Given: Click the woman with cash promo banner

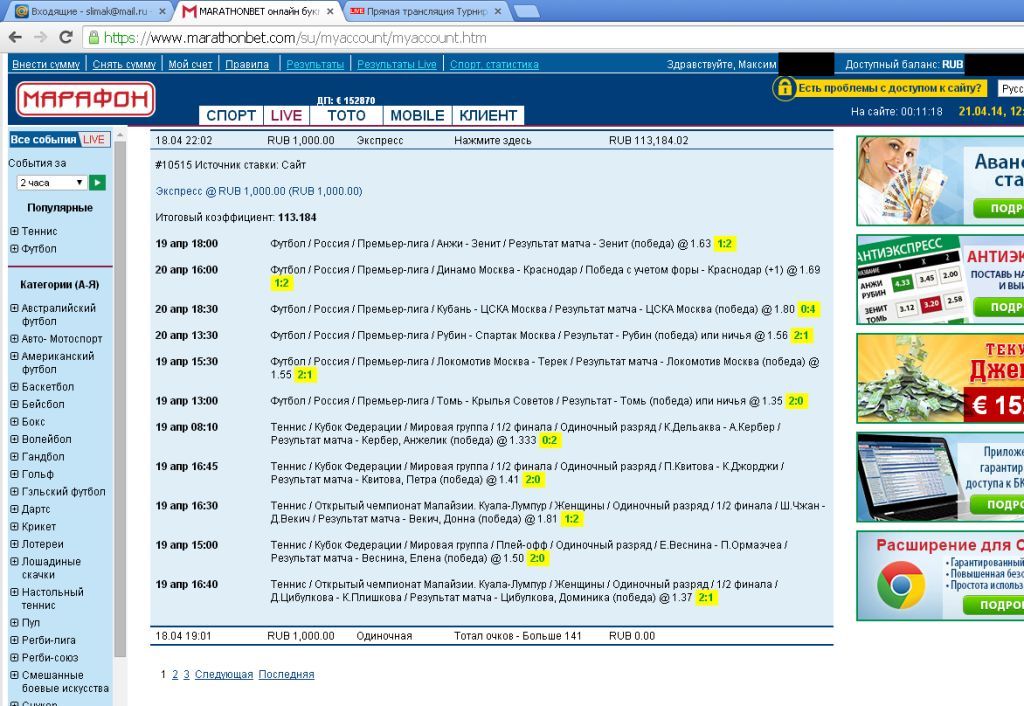Looking at the screenshot, I should point(940,181).
